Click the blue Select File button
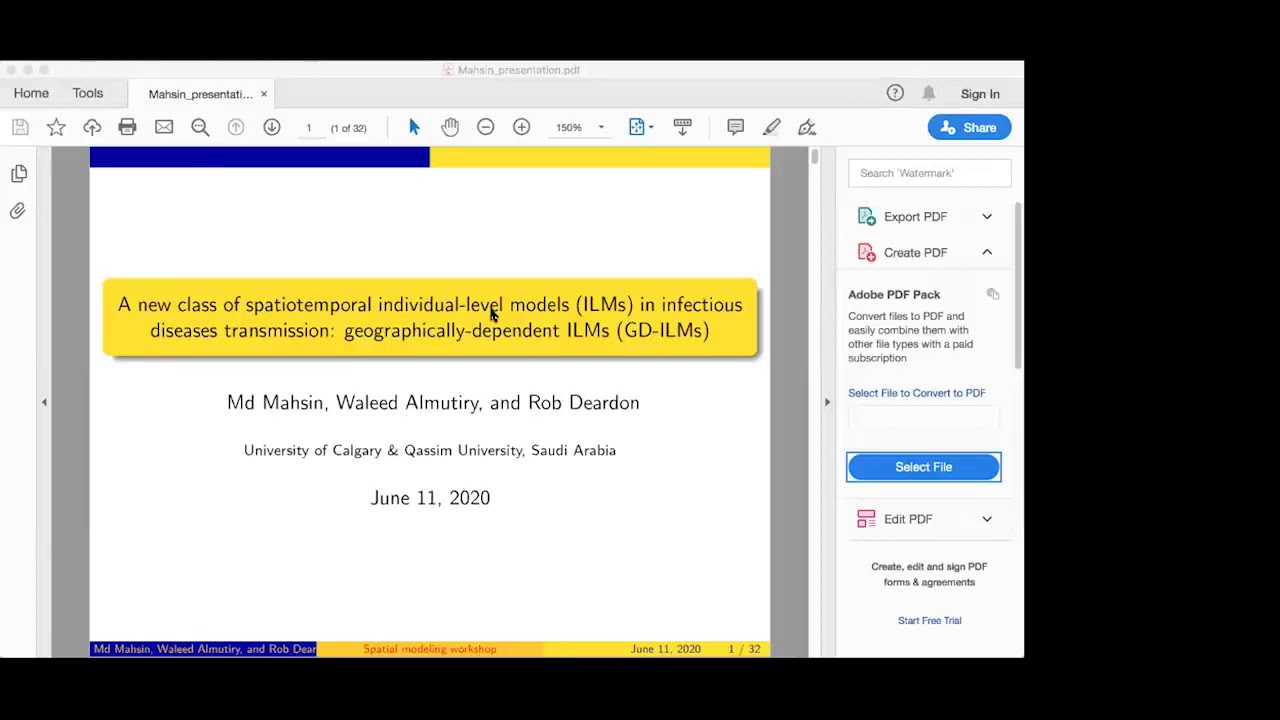This screenshot has height=720, width=1280. [x=924, y=467]
